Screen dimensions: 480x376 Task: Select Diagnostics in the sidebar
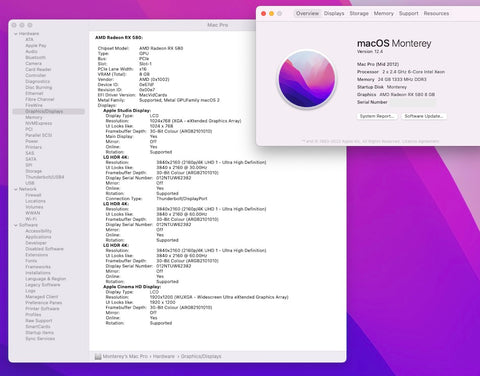pyautogui.click(x=37, y=81)
